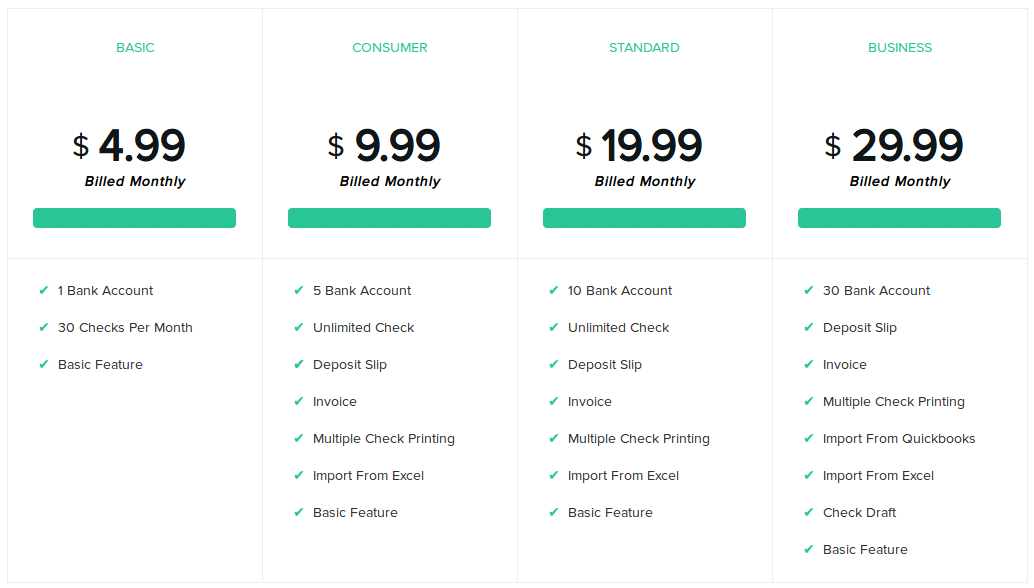Click the checkmark beside Check Draft
The width and height of the screenshot is (1034, 588).
tap(809, 513)
